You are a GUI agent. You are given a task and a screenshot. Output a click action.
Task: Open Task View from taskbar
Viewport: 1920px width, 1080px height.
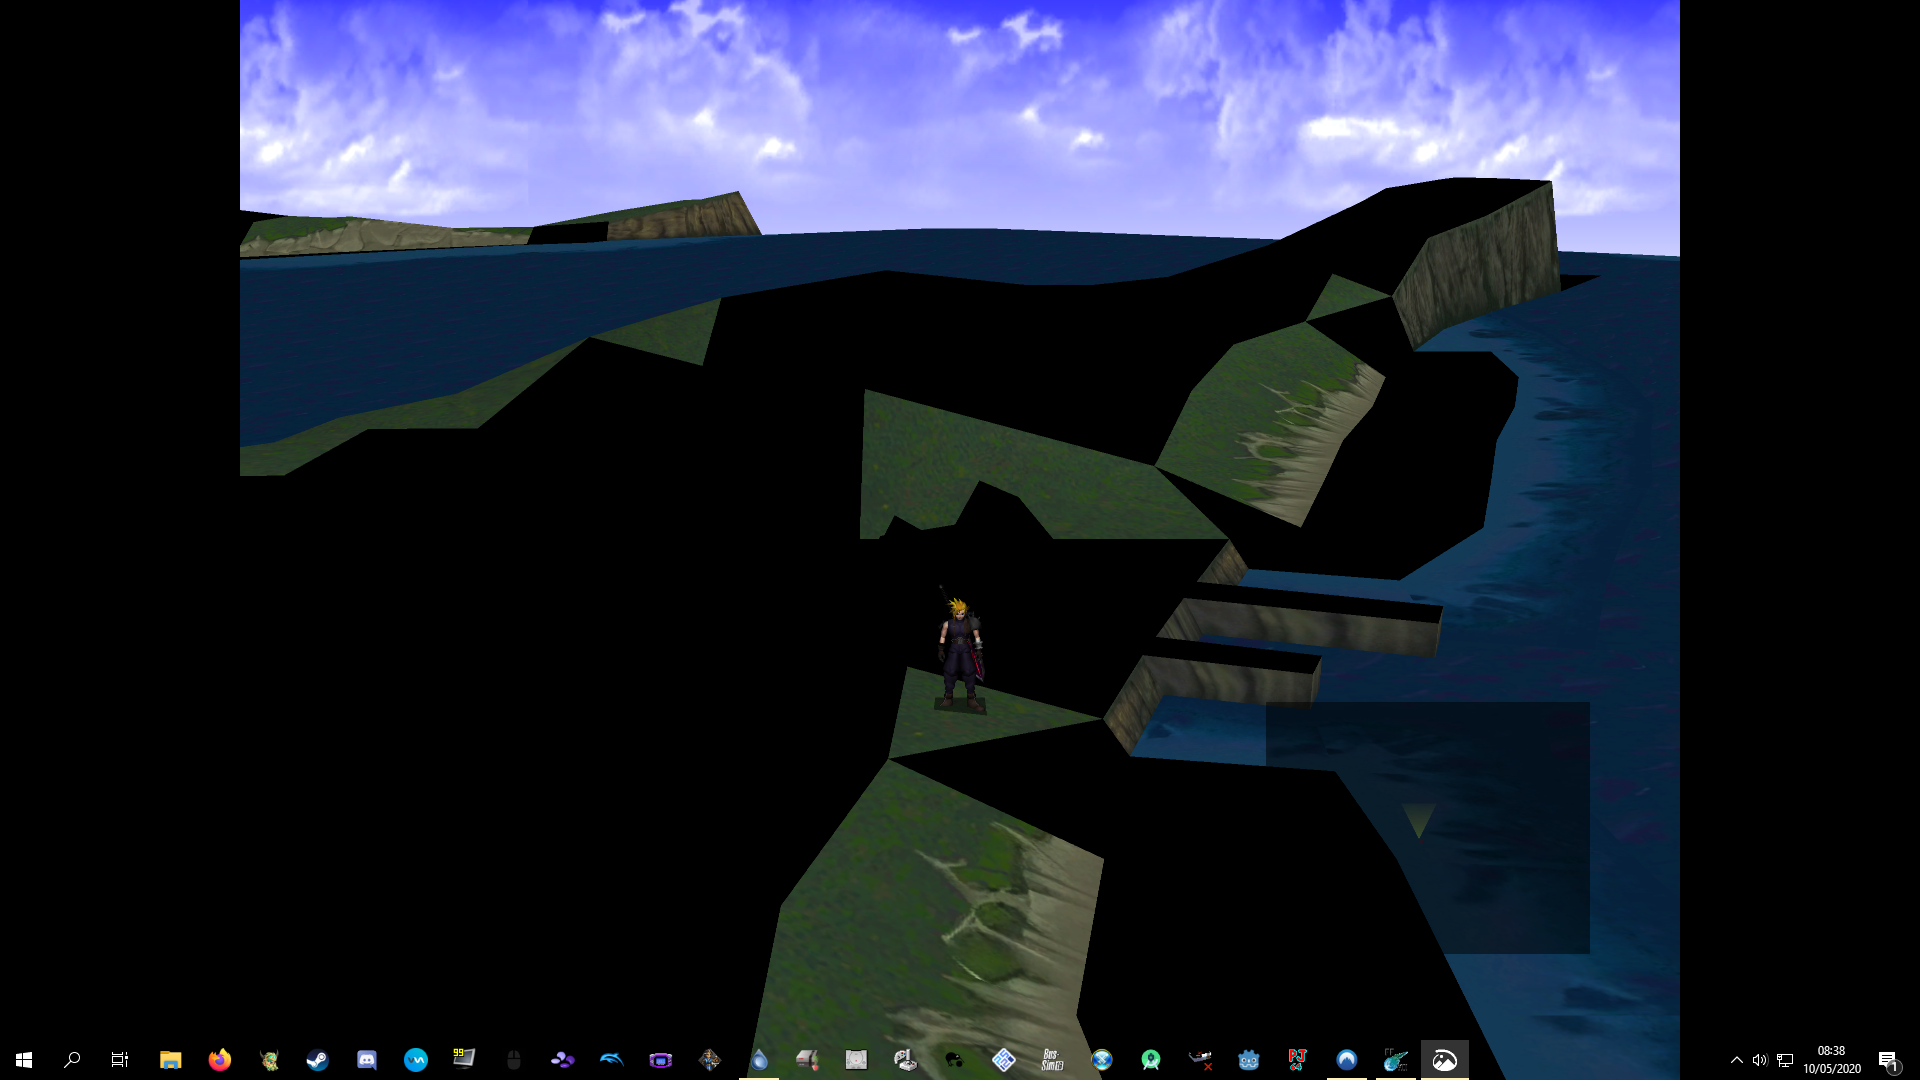pyautogui.click(x=120, y=1060)
